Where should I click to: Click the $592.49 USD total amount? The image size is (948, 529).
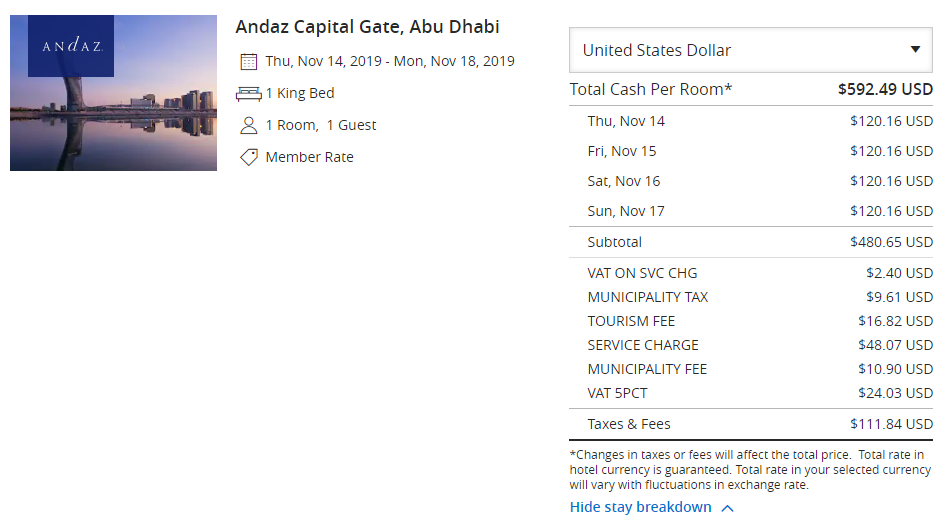tap(885, 89)
